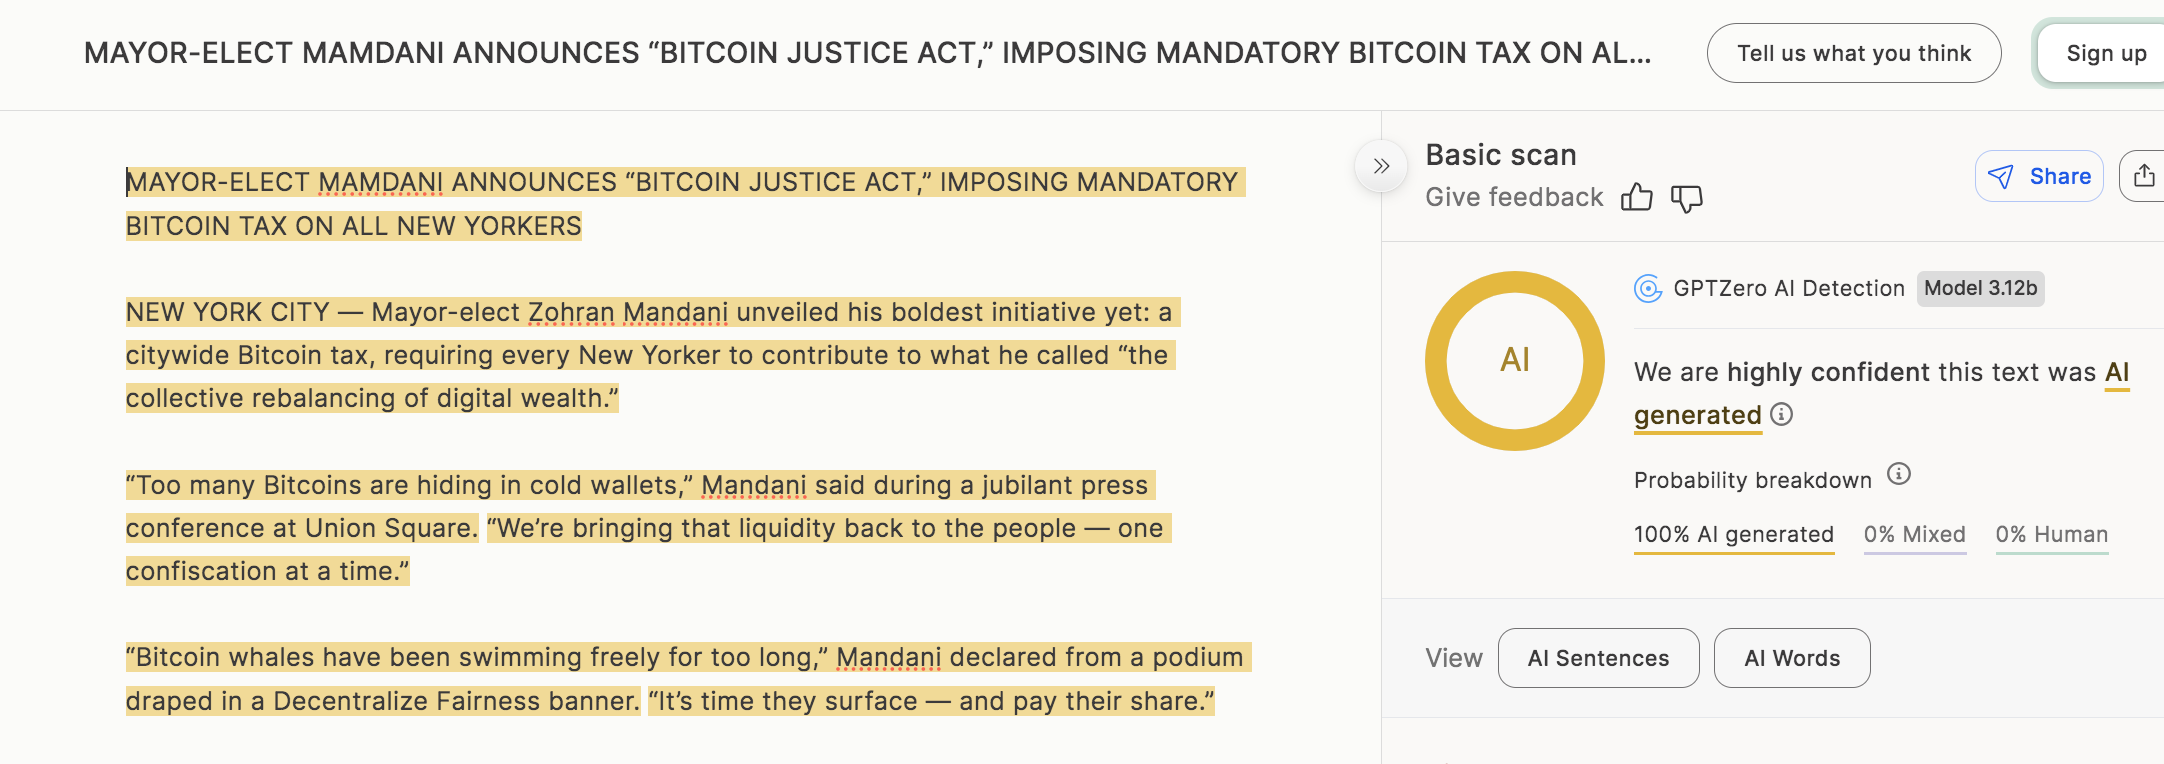Viewport: 2164px width, 764px height.
Task: Open the Sign up button
Action: [x=2105, y=53]
